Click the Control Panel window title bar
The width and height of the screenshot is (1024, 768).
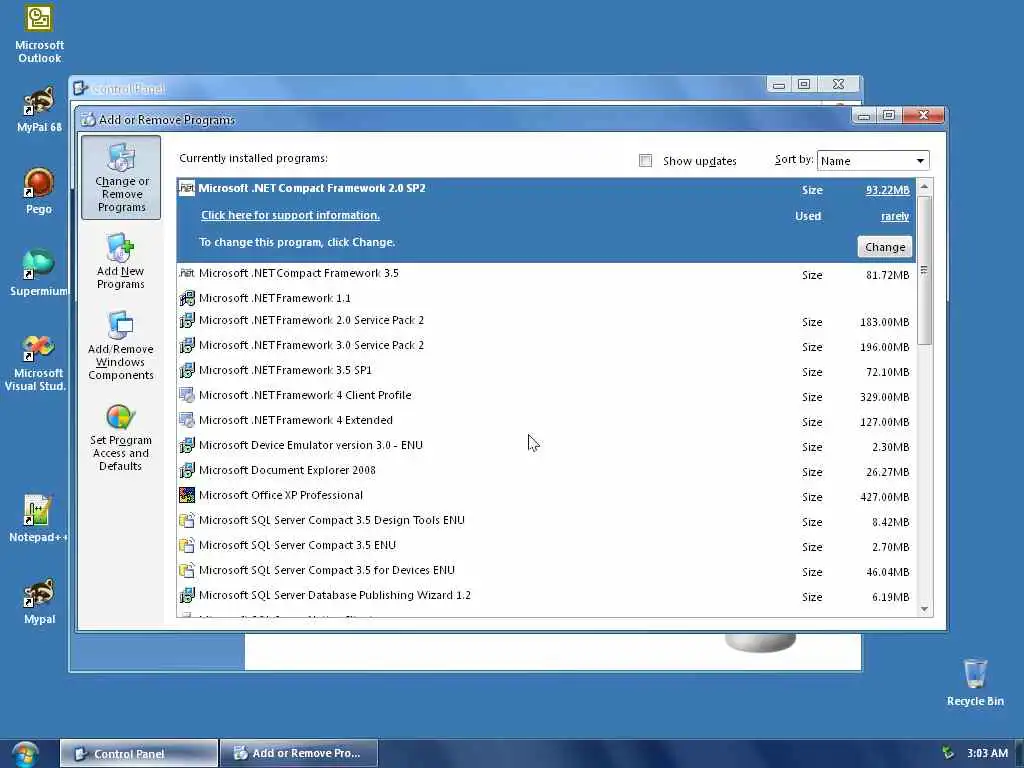(418, 88)
